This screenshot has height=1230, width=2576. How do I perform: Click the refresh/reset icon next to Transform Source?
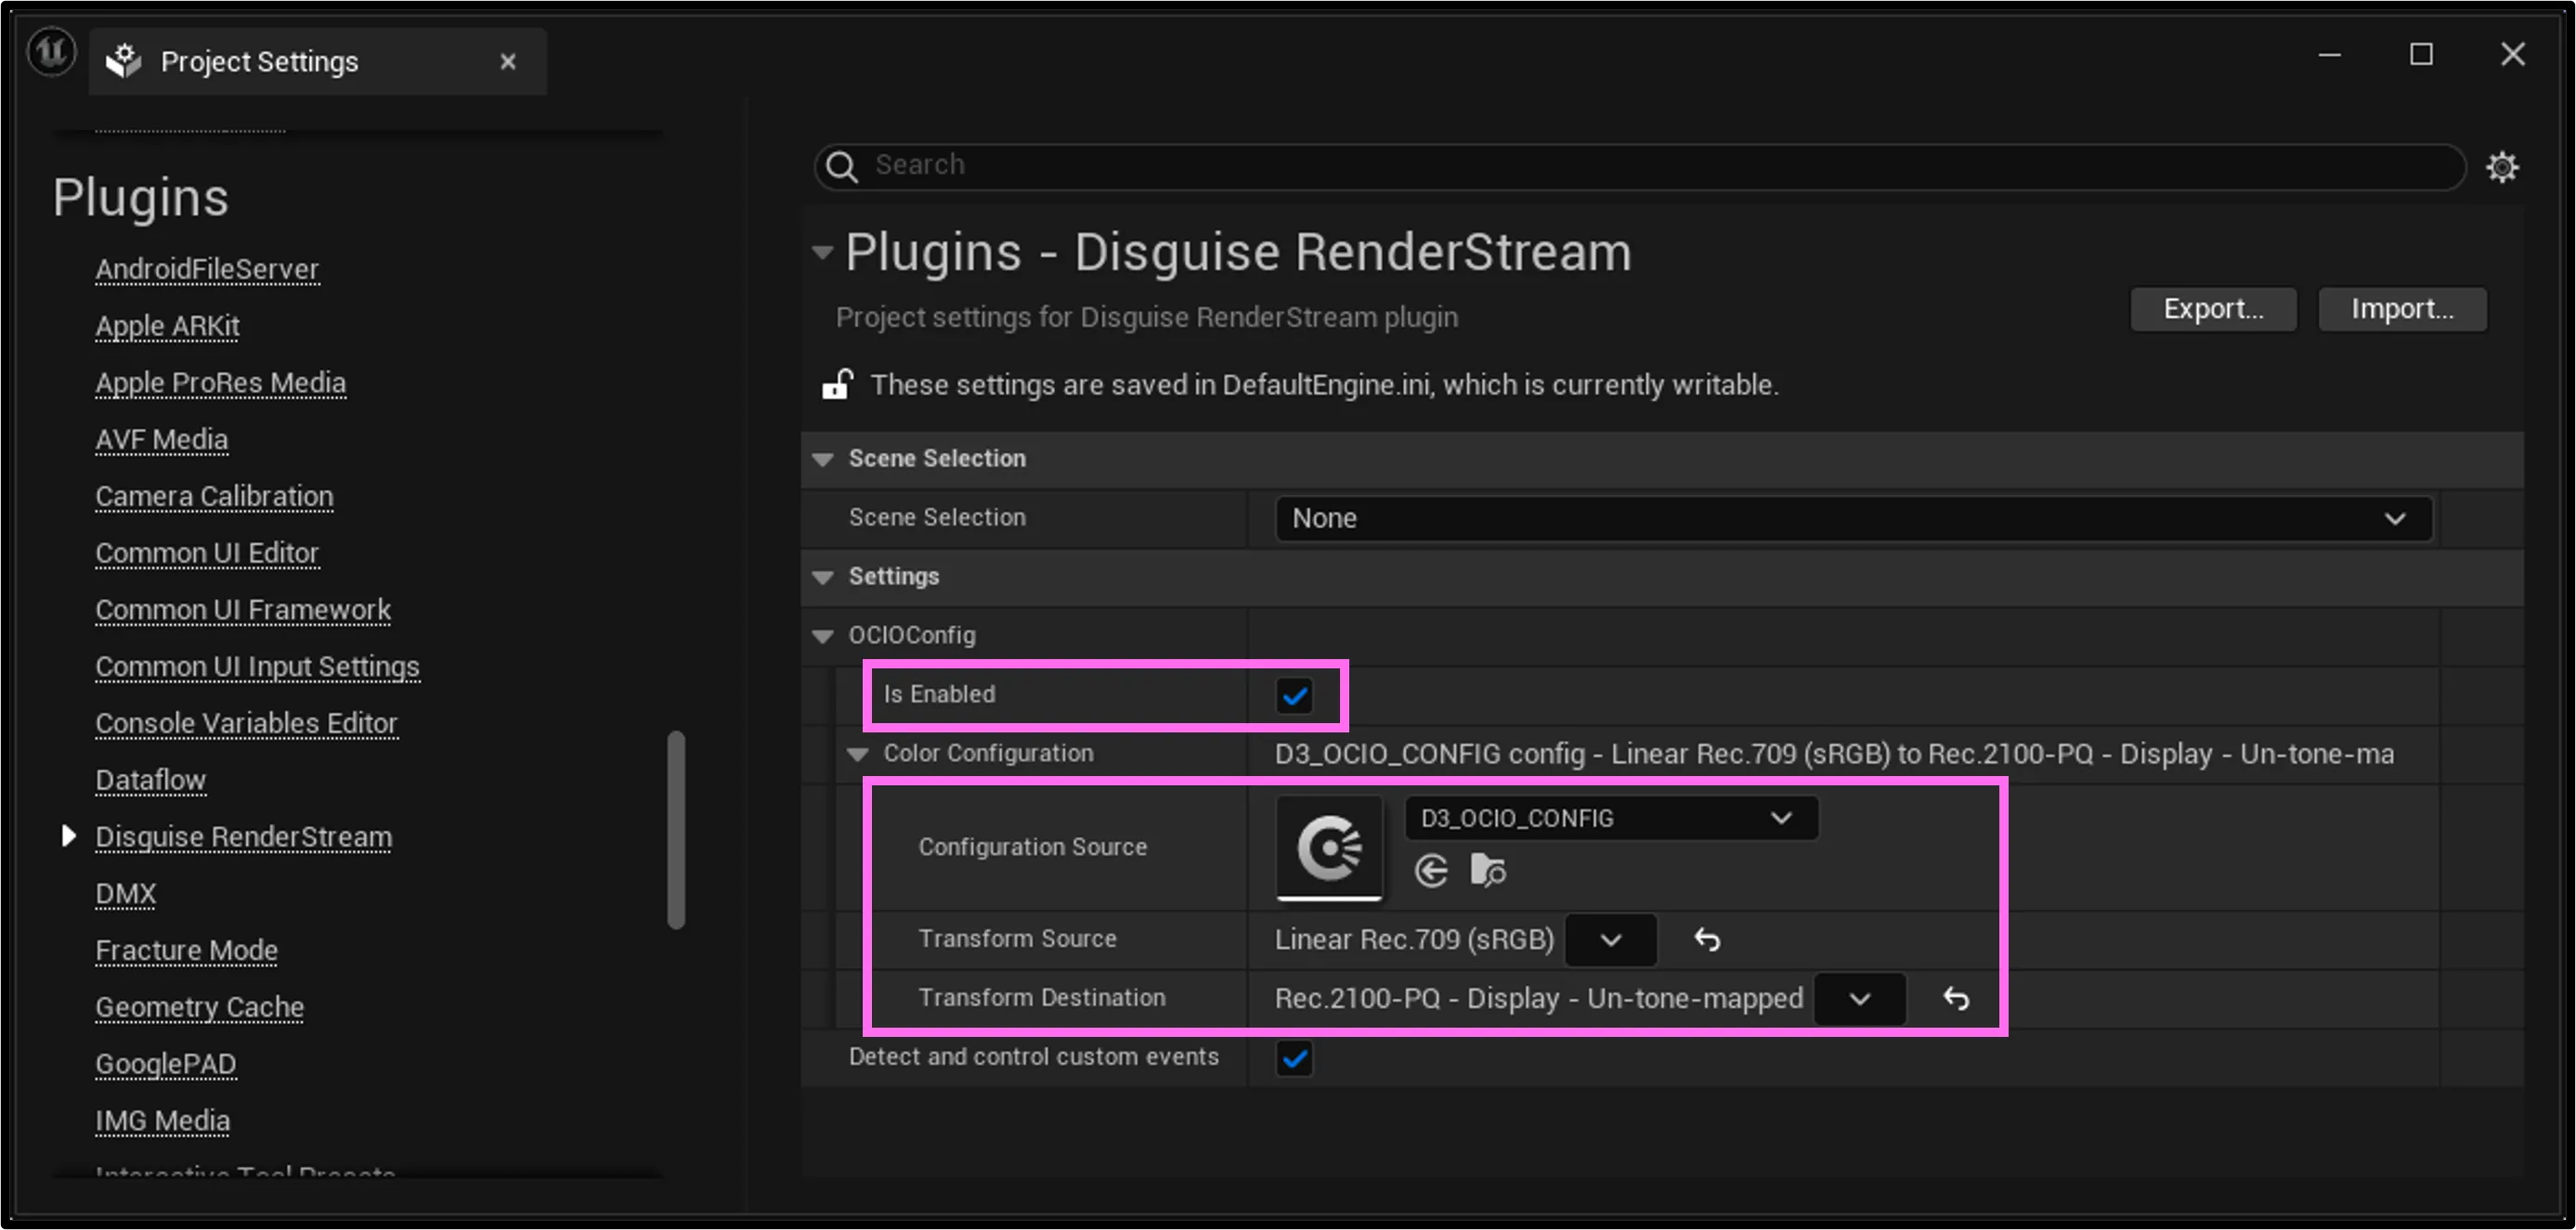tap(1707, 938)
